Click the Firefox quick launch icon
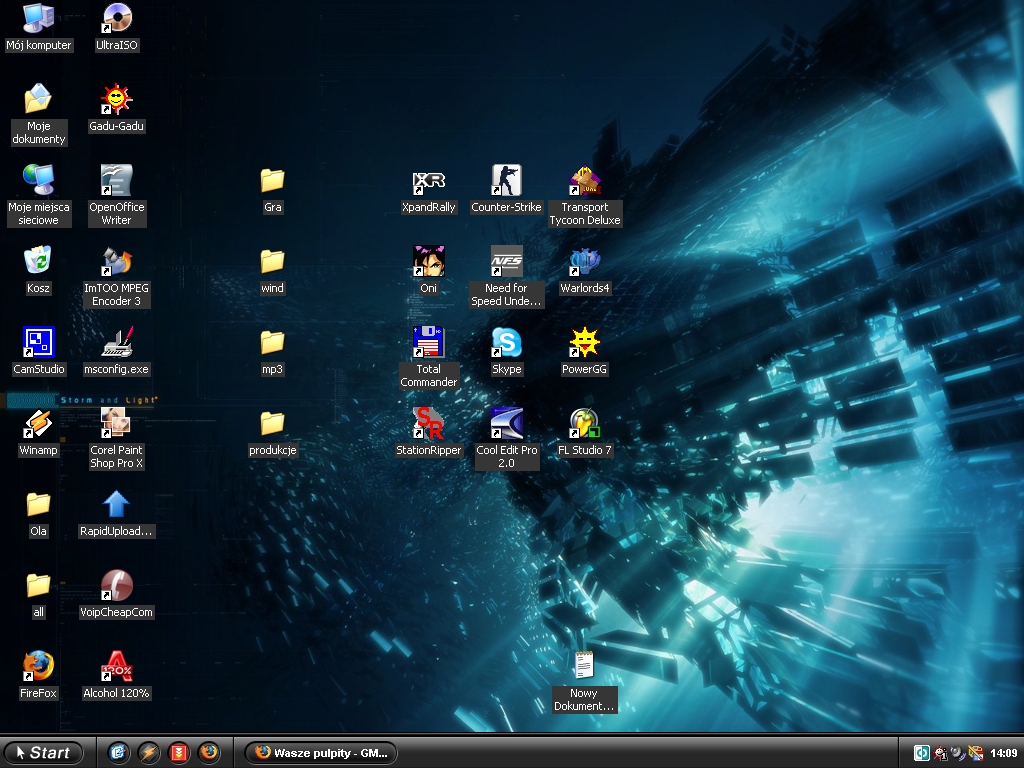The image size is (1024, 768). 209,752
